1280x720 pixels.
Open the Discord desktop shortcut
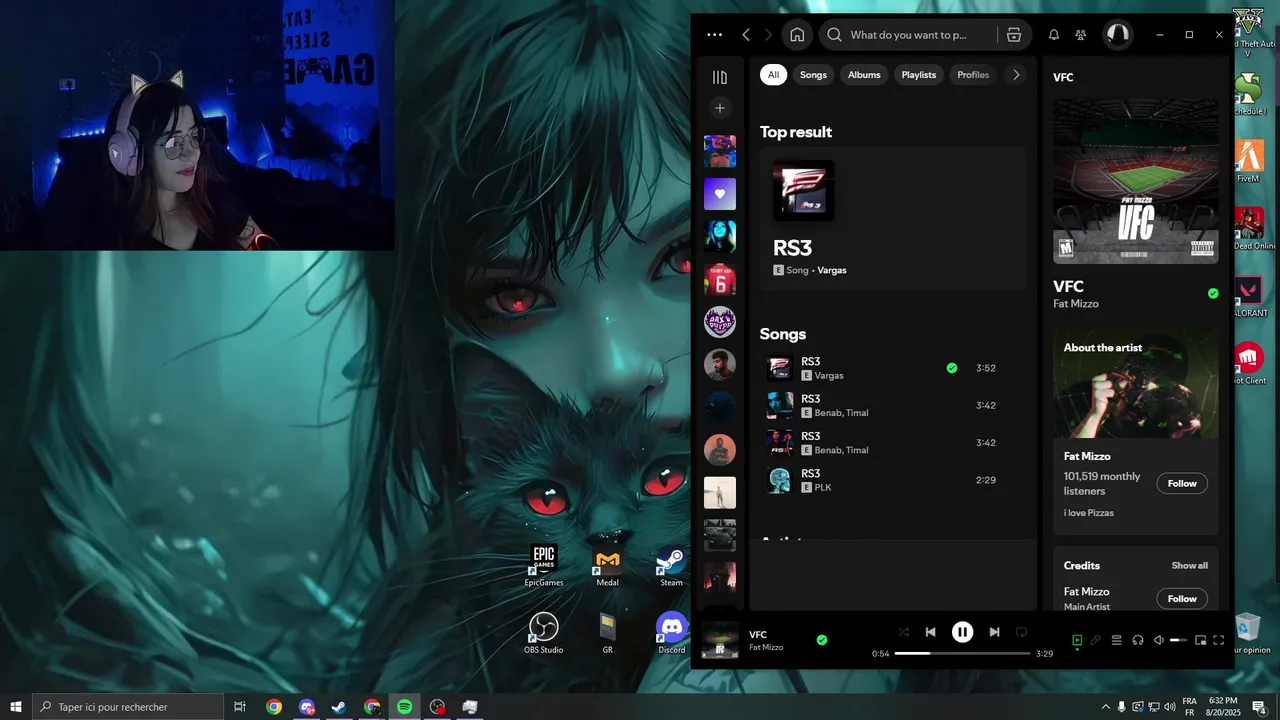pos(672,633)
